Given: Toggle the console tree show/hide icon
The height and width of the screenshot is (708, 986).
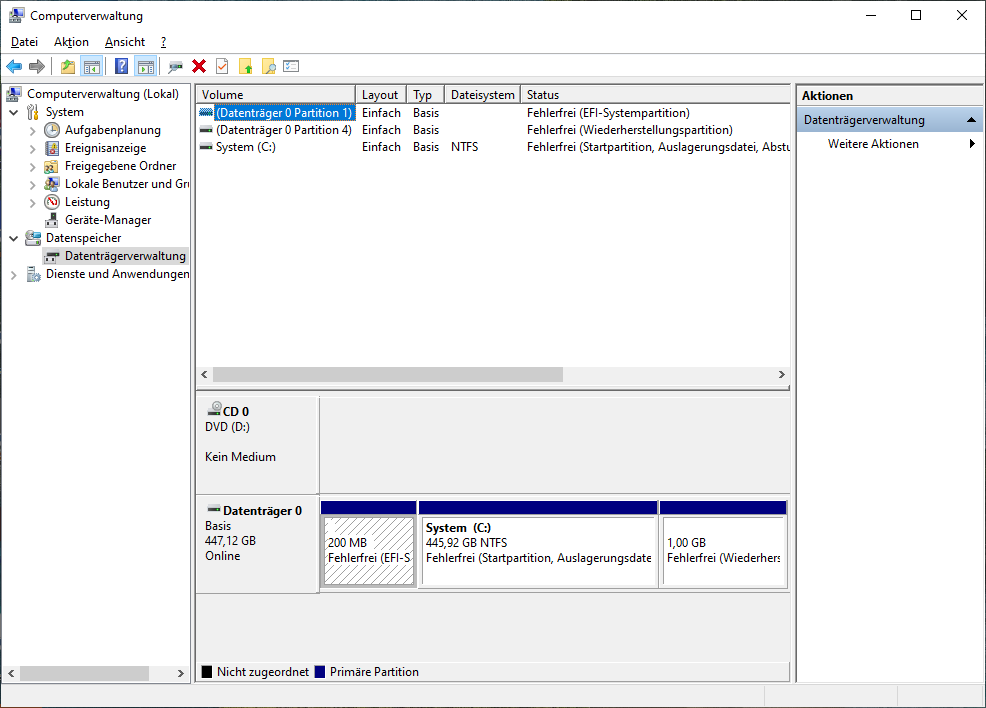Looking at the screenshot, I should click(x=92, y=66).
